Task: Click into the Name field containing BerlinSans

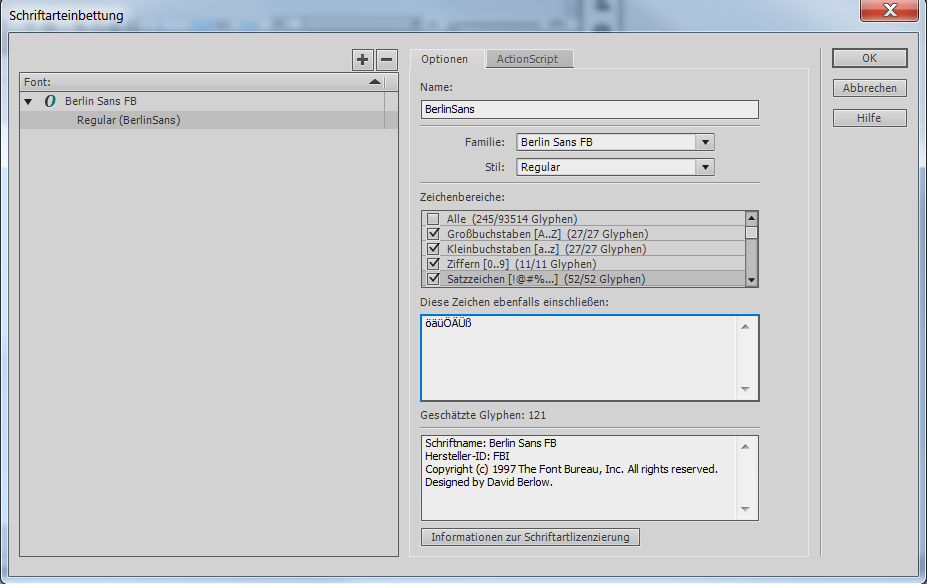Action: click(589, 109)
